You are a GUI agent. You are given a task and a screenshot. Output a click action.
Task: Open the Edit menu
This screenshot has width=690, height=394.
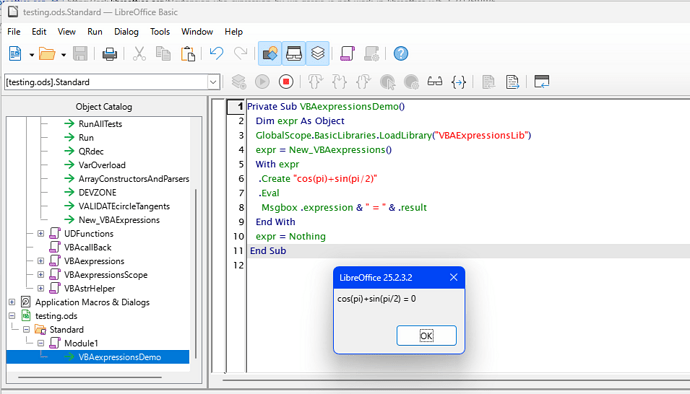click(x=39, y=32)
